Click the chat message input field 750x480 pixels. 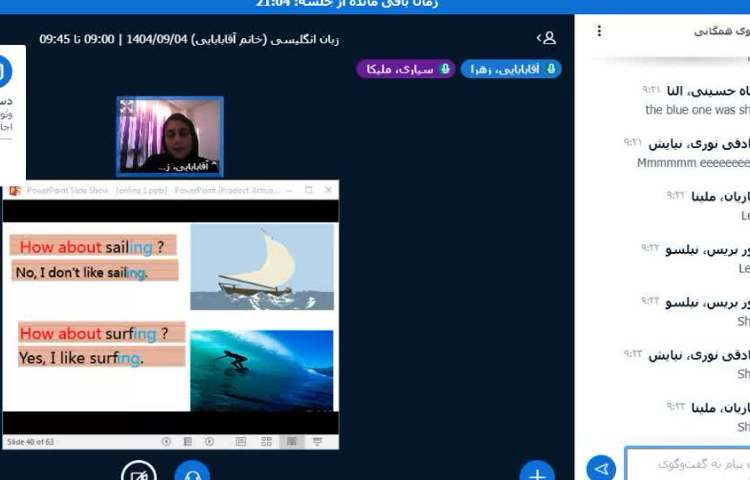[688, 464]
